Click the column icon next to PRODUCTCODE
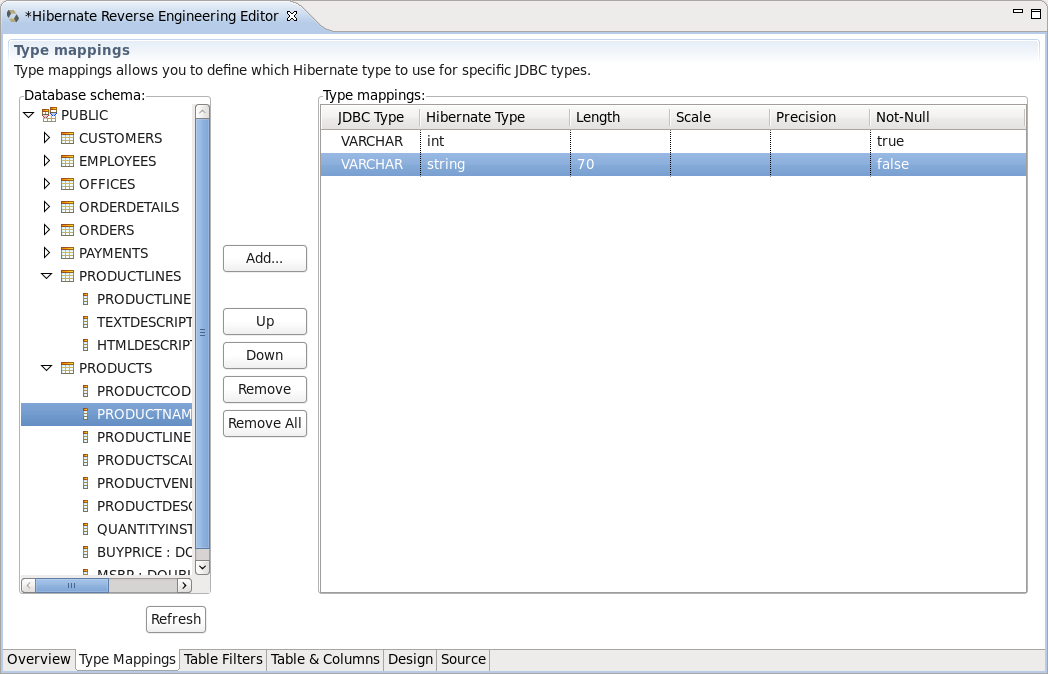 pos(85,391)
